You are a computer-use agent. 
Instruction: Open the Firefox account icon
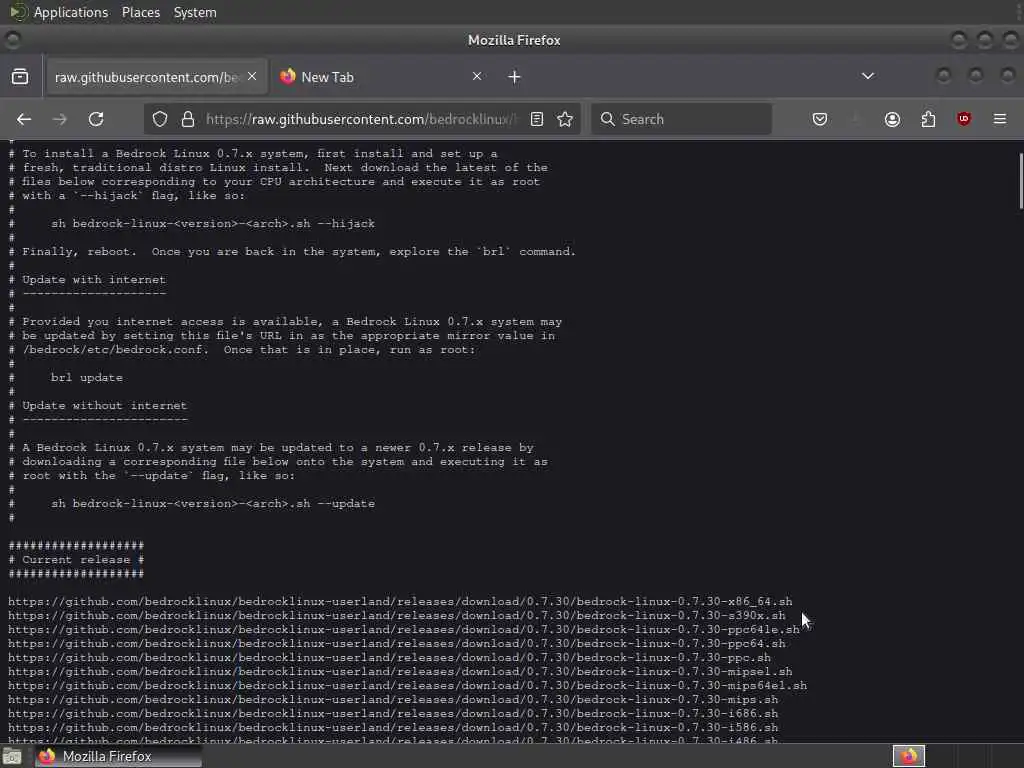[x=892, y=119]
